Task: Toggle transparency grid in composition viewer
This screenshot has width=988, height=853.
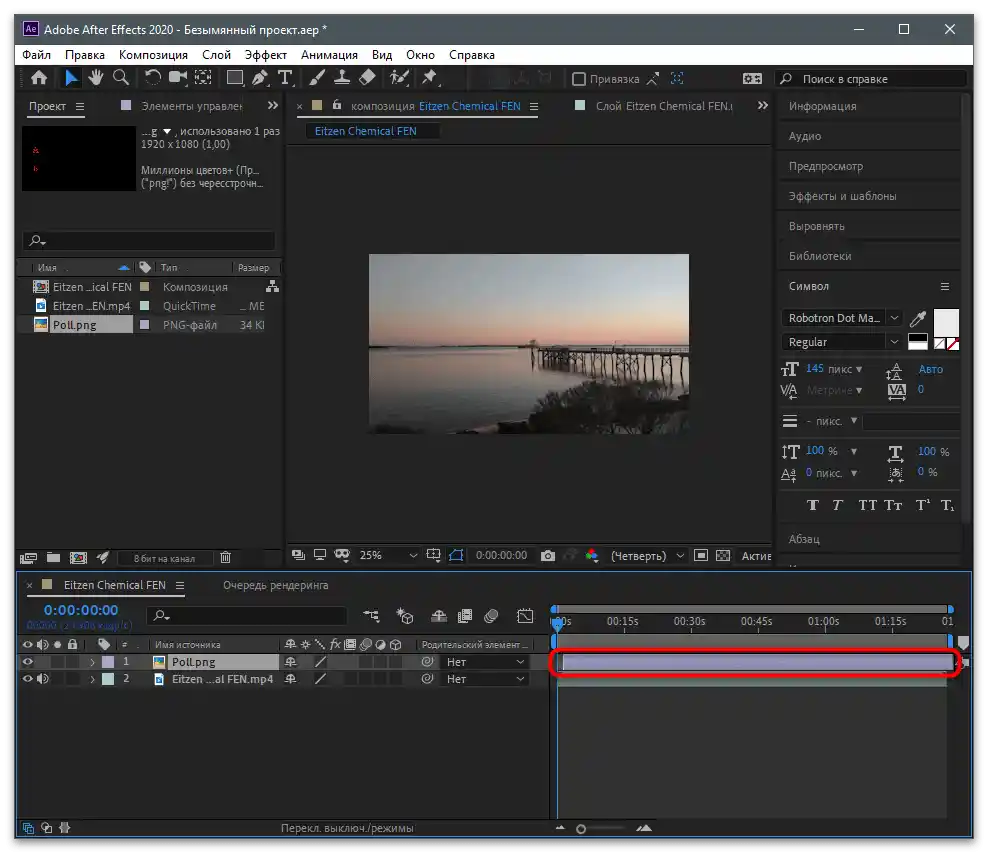Action: [723, 556]
